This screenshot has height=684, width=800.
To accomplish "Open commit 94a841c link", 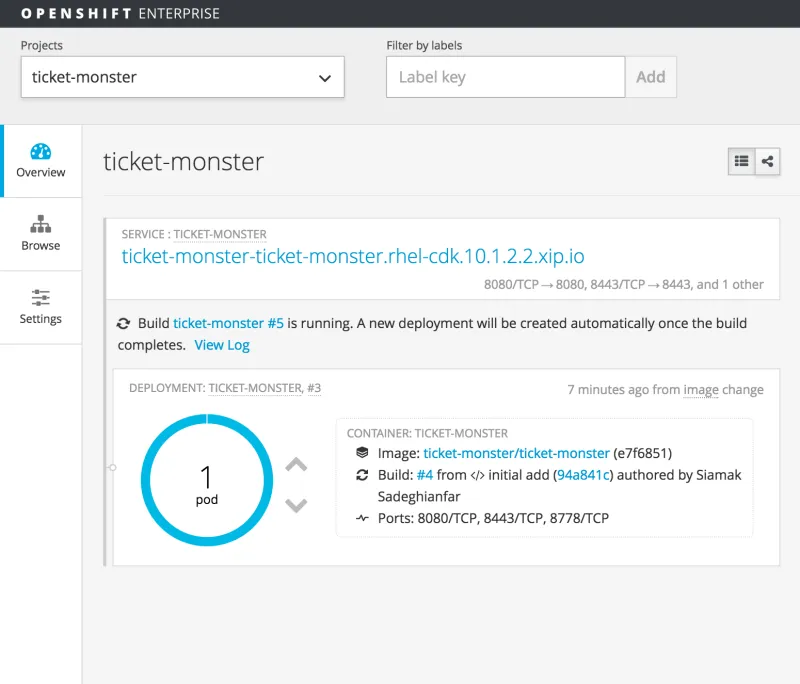I will (x=585, y=475).
